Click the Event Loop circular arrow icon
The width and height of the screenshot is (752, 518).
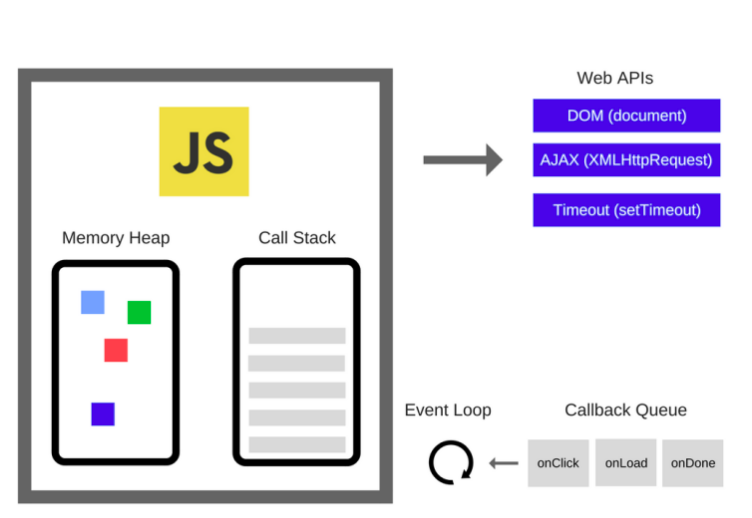(x=451, y=462)
